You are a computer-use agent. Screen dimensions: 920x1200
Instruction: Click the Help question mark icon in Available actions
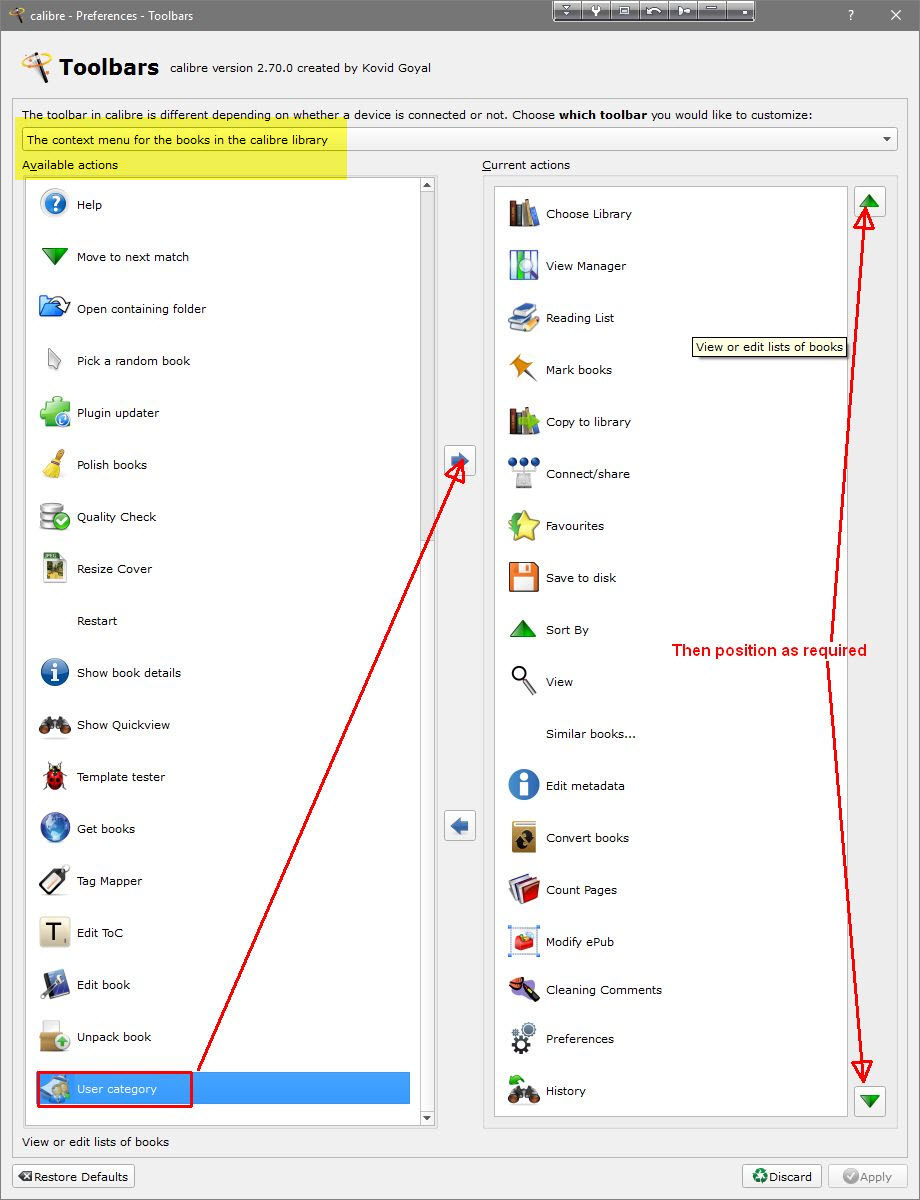click(x=54, y=204)
